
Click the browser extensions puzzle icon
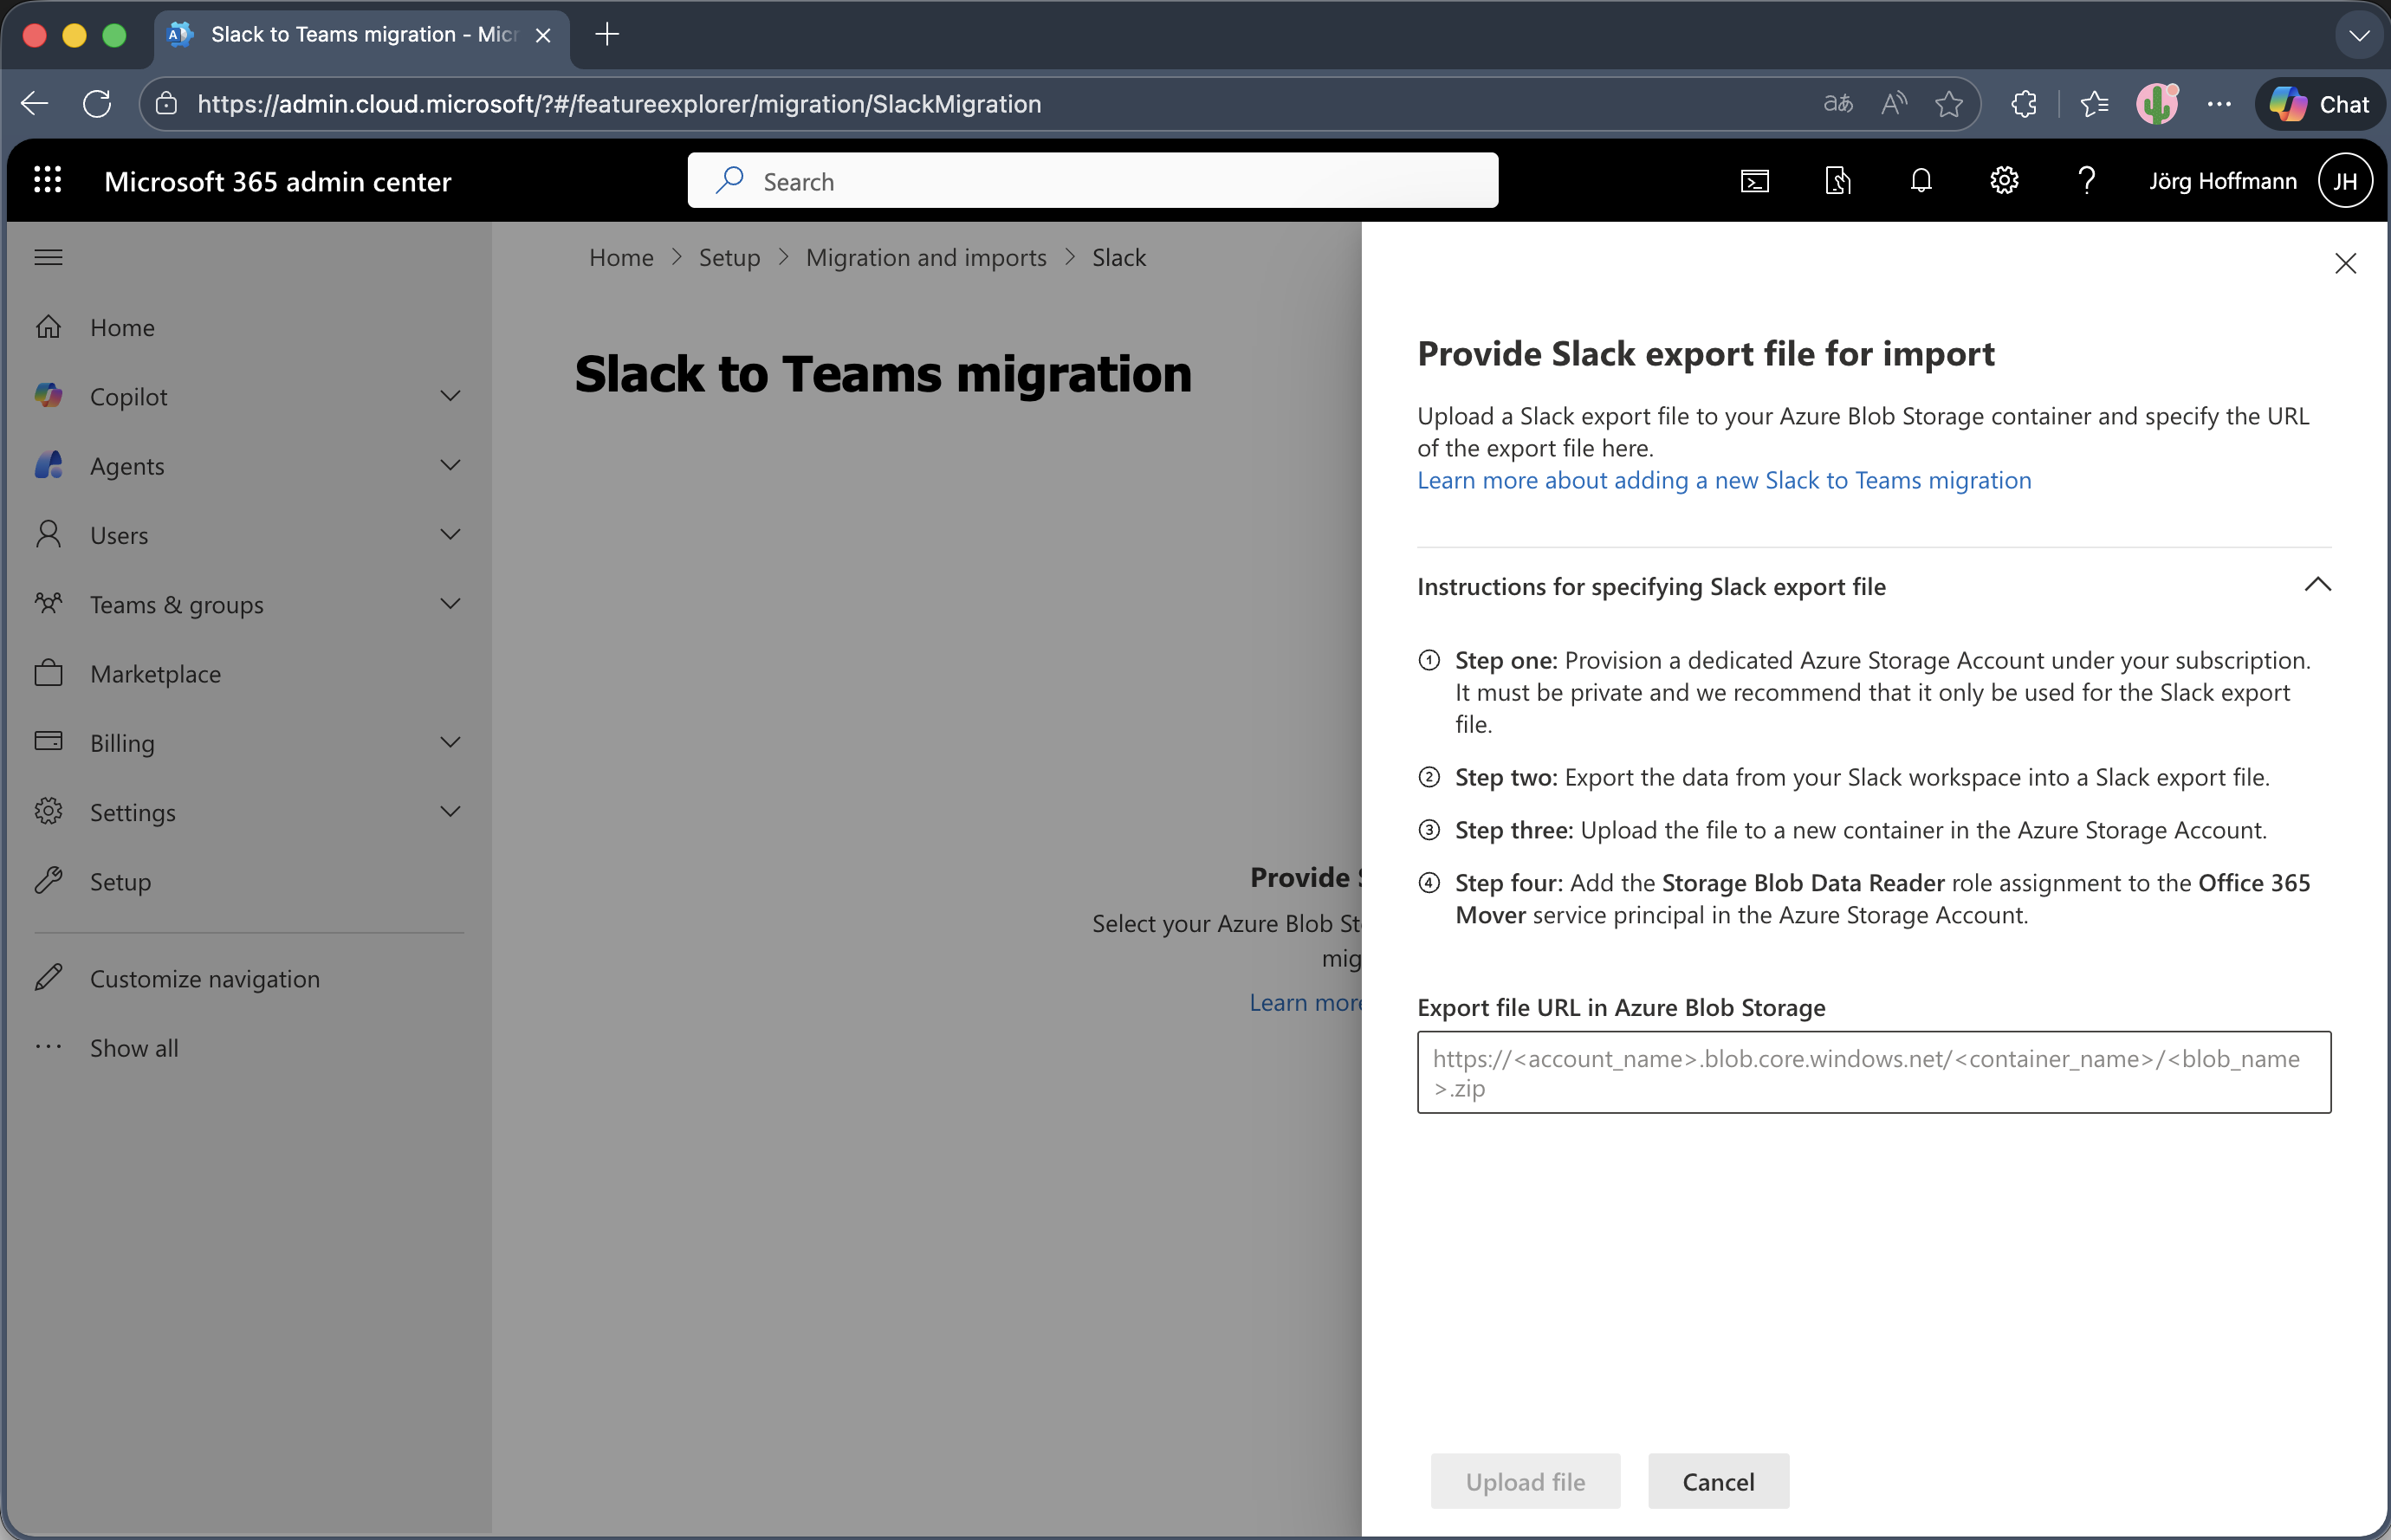tap(2023, 103)
